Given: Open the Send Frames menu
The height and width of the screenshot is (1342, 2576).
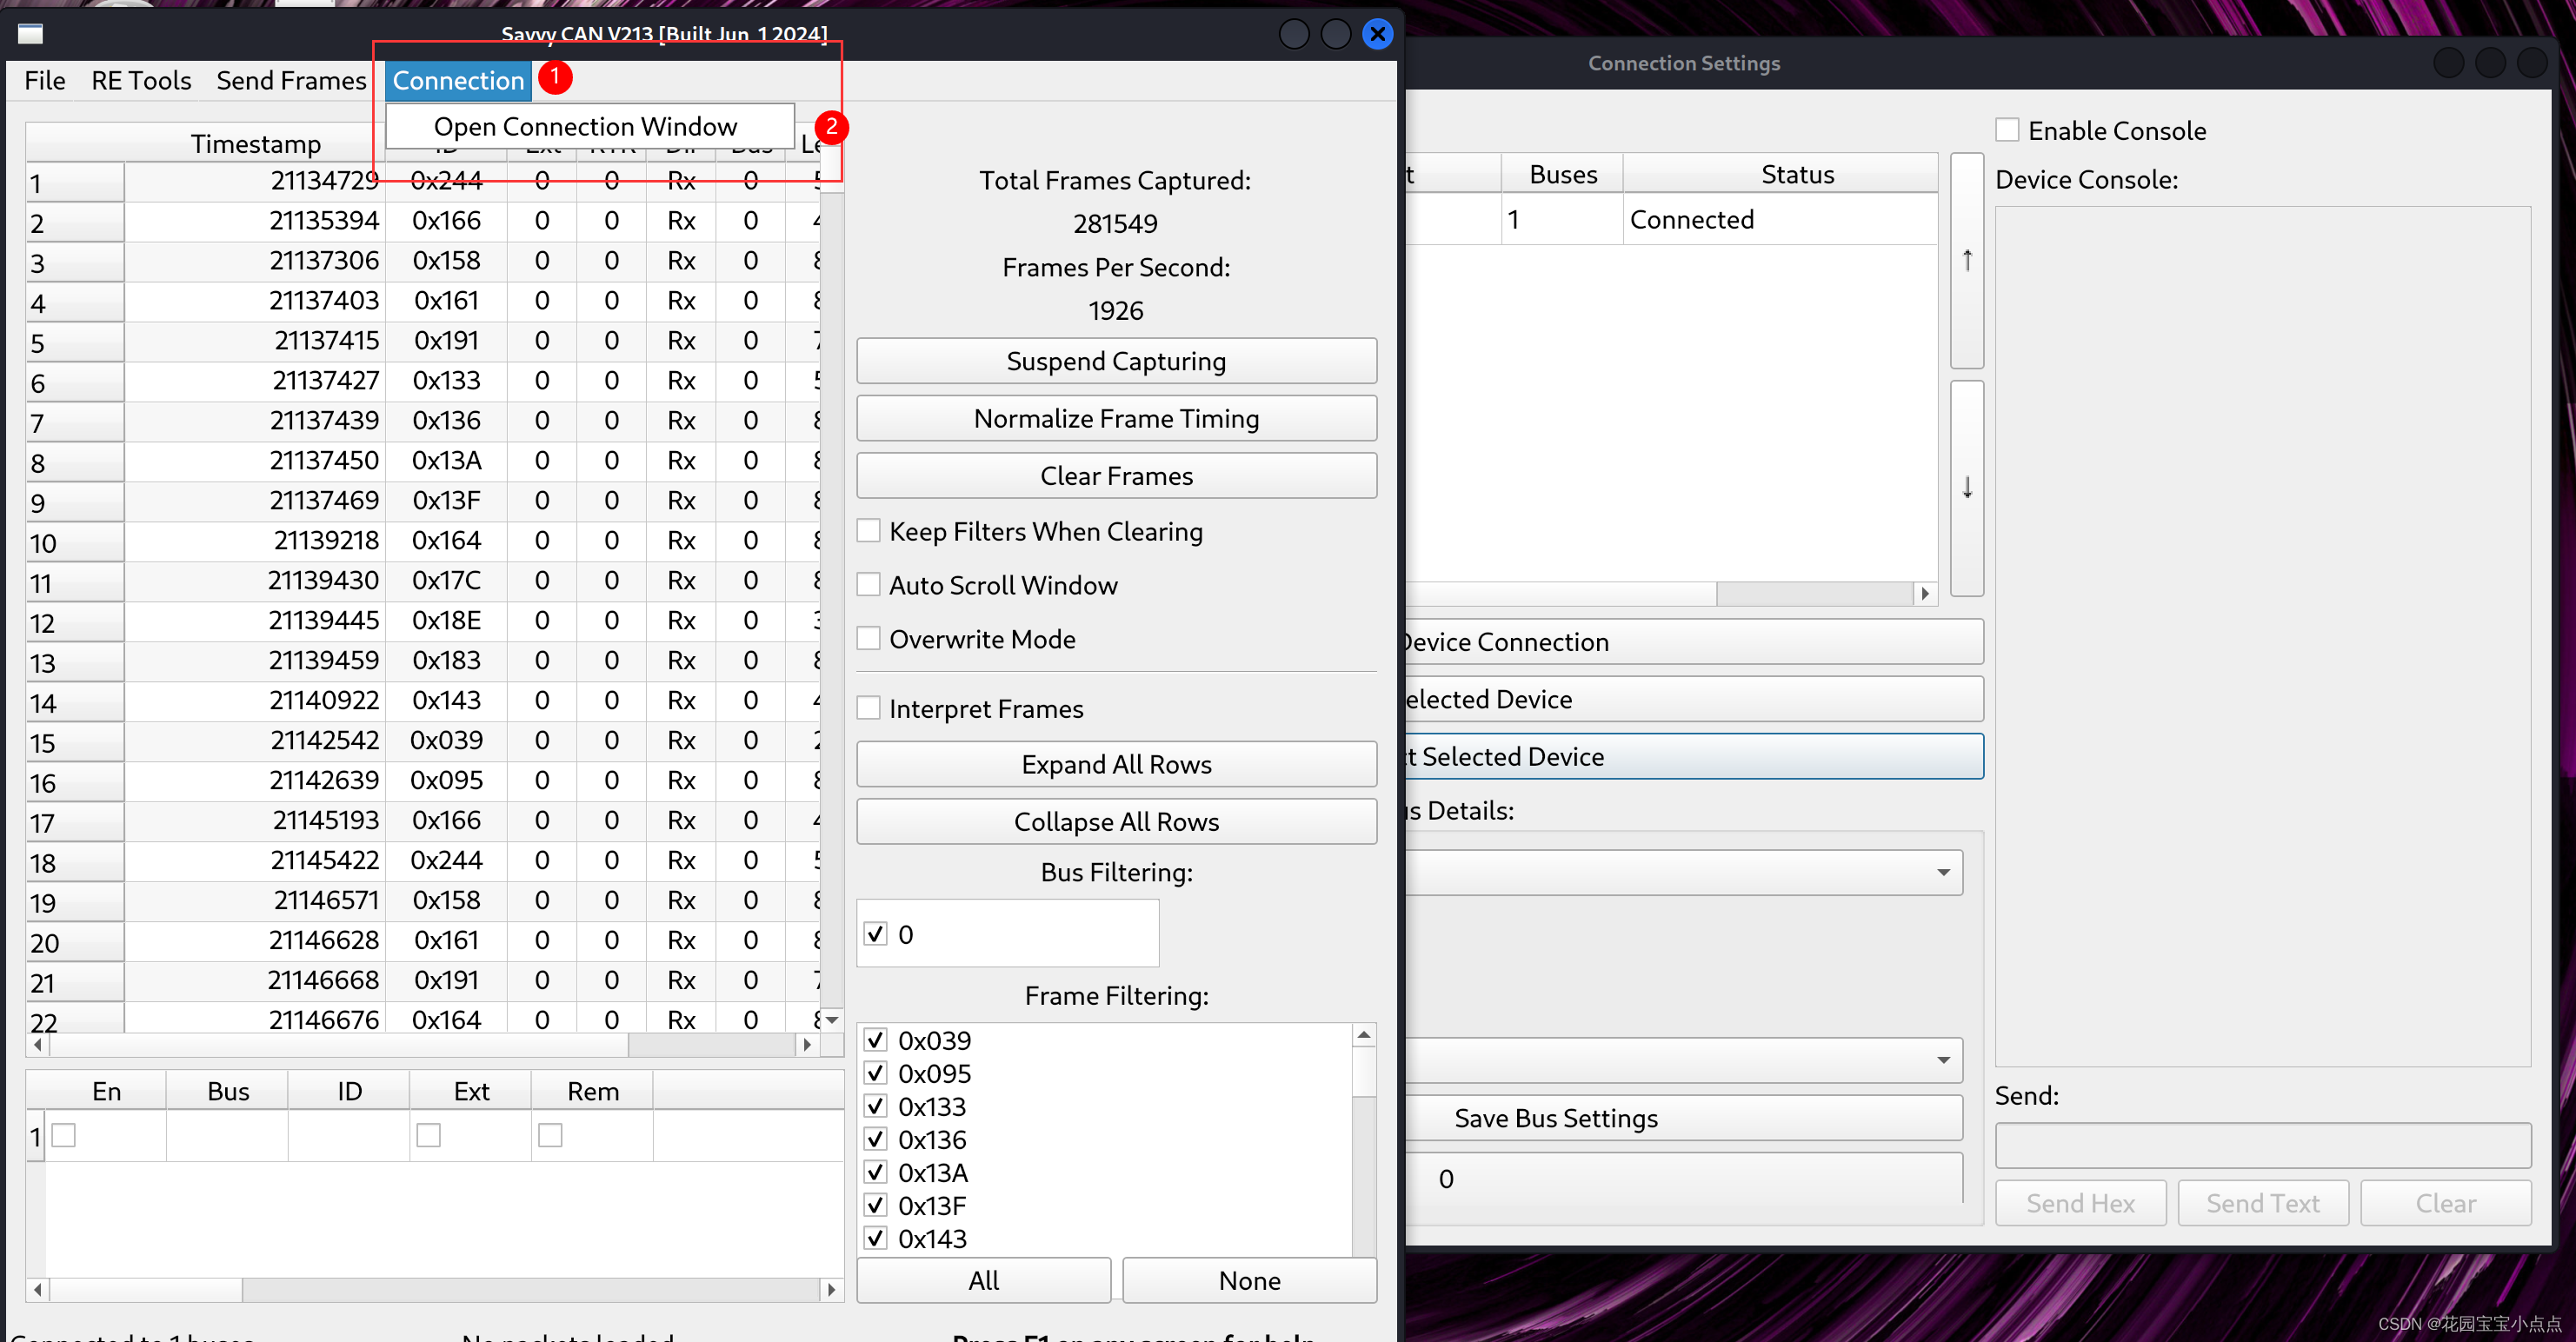Looking at the screenshot, I should pos(291,80).
